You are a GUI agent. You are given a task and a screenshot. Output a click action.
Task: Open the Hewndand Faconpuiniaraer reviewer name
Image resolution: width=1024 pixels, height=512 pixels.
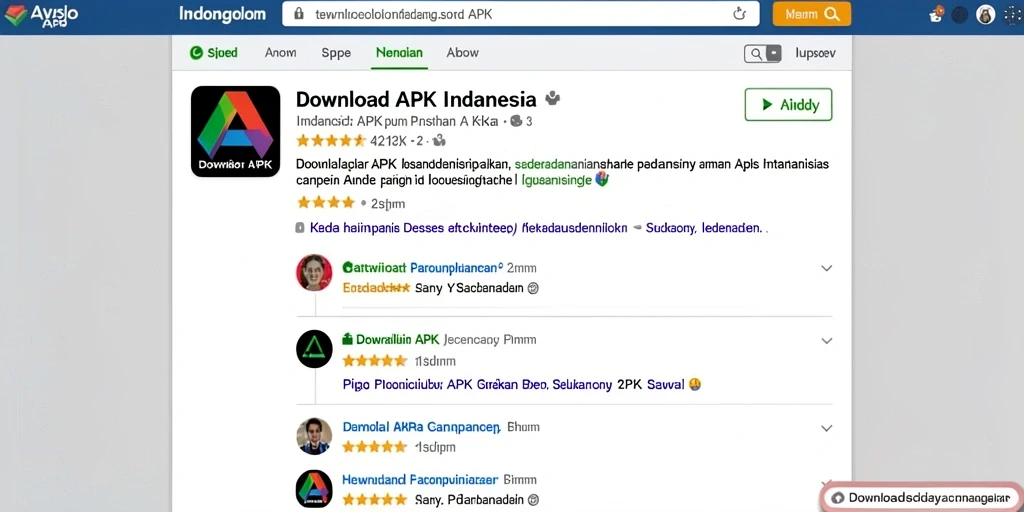(x=420, y=479)
